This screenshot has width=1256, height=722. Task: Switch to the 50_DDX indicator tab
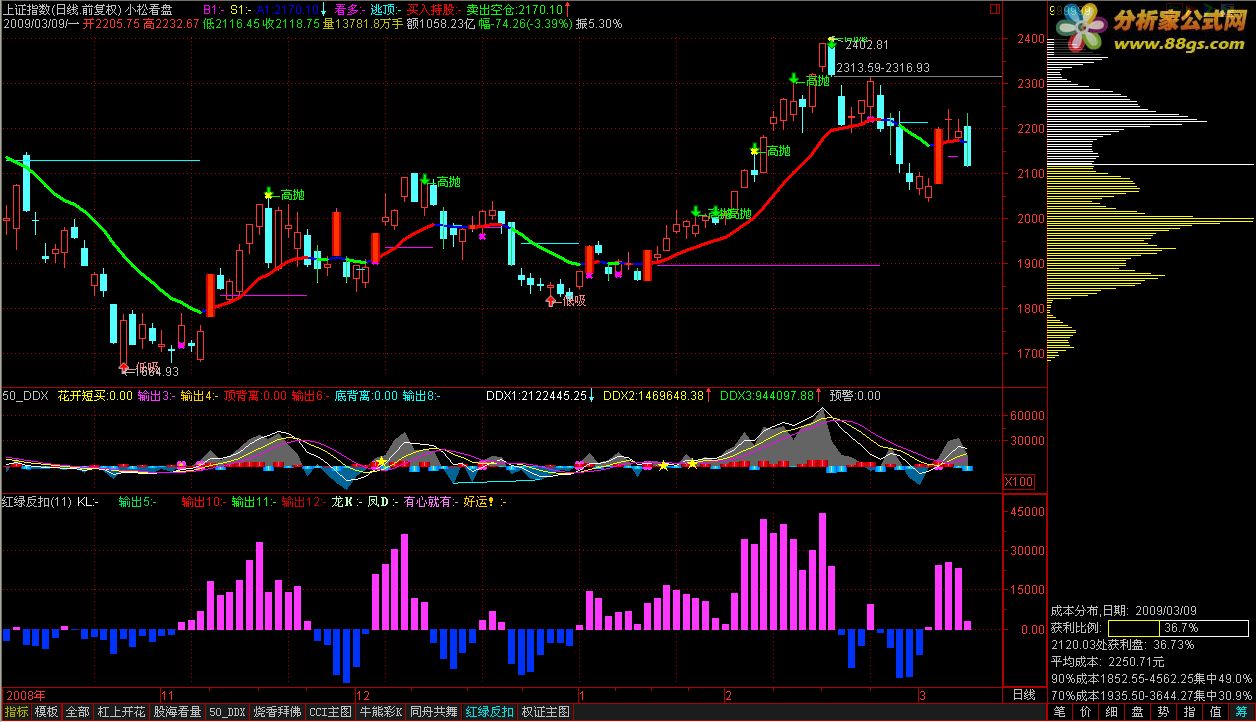click(x=228, y=713)
